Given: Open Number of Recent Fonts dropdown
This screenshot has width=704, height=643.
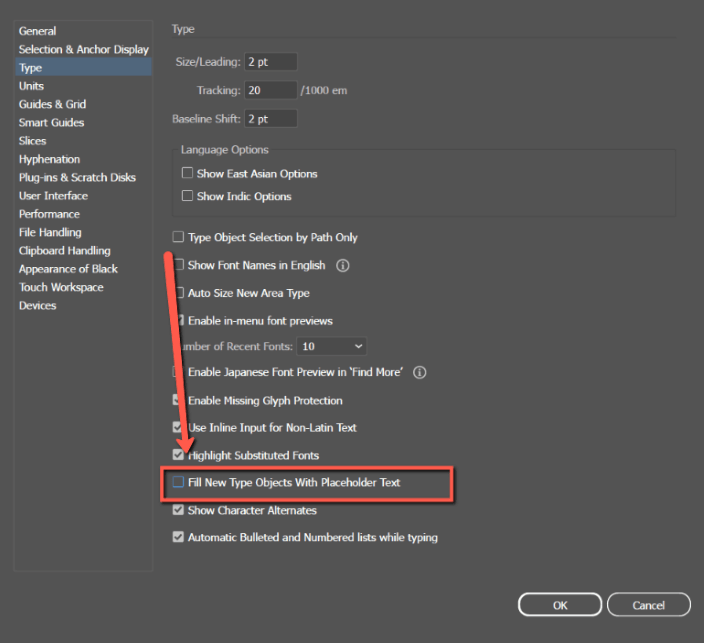Looking at the screenshot, I should (x=332, y=346).
